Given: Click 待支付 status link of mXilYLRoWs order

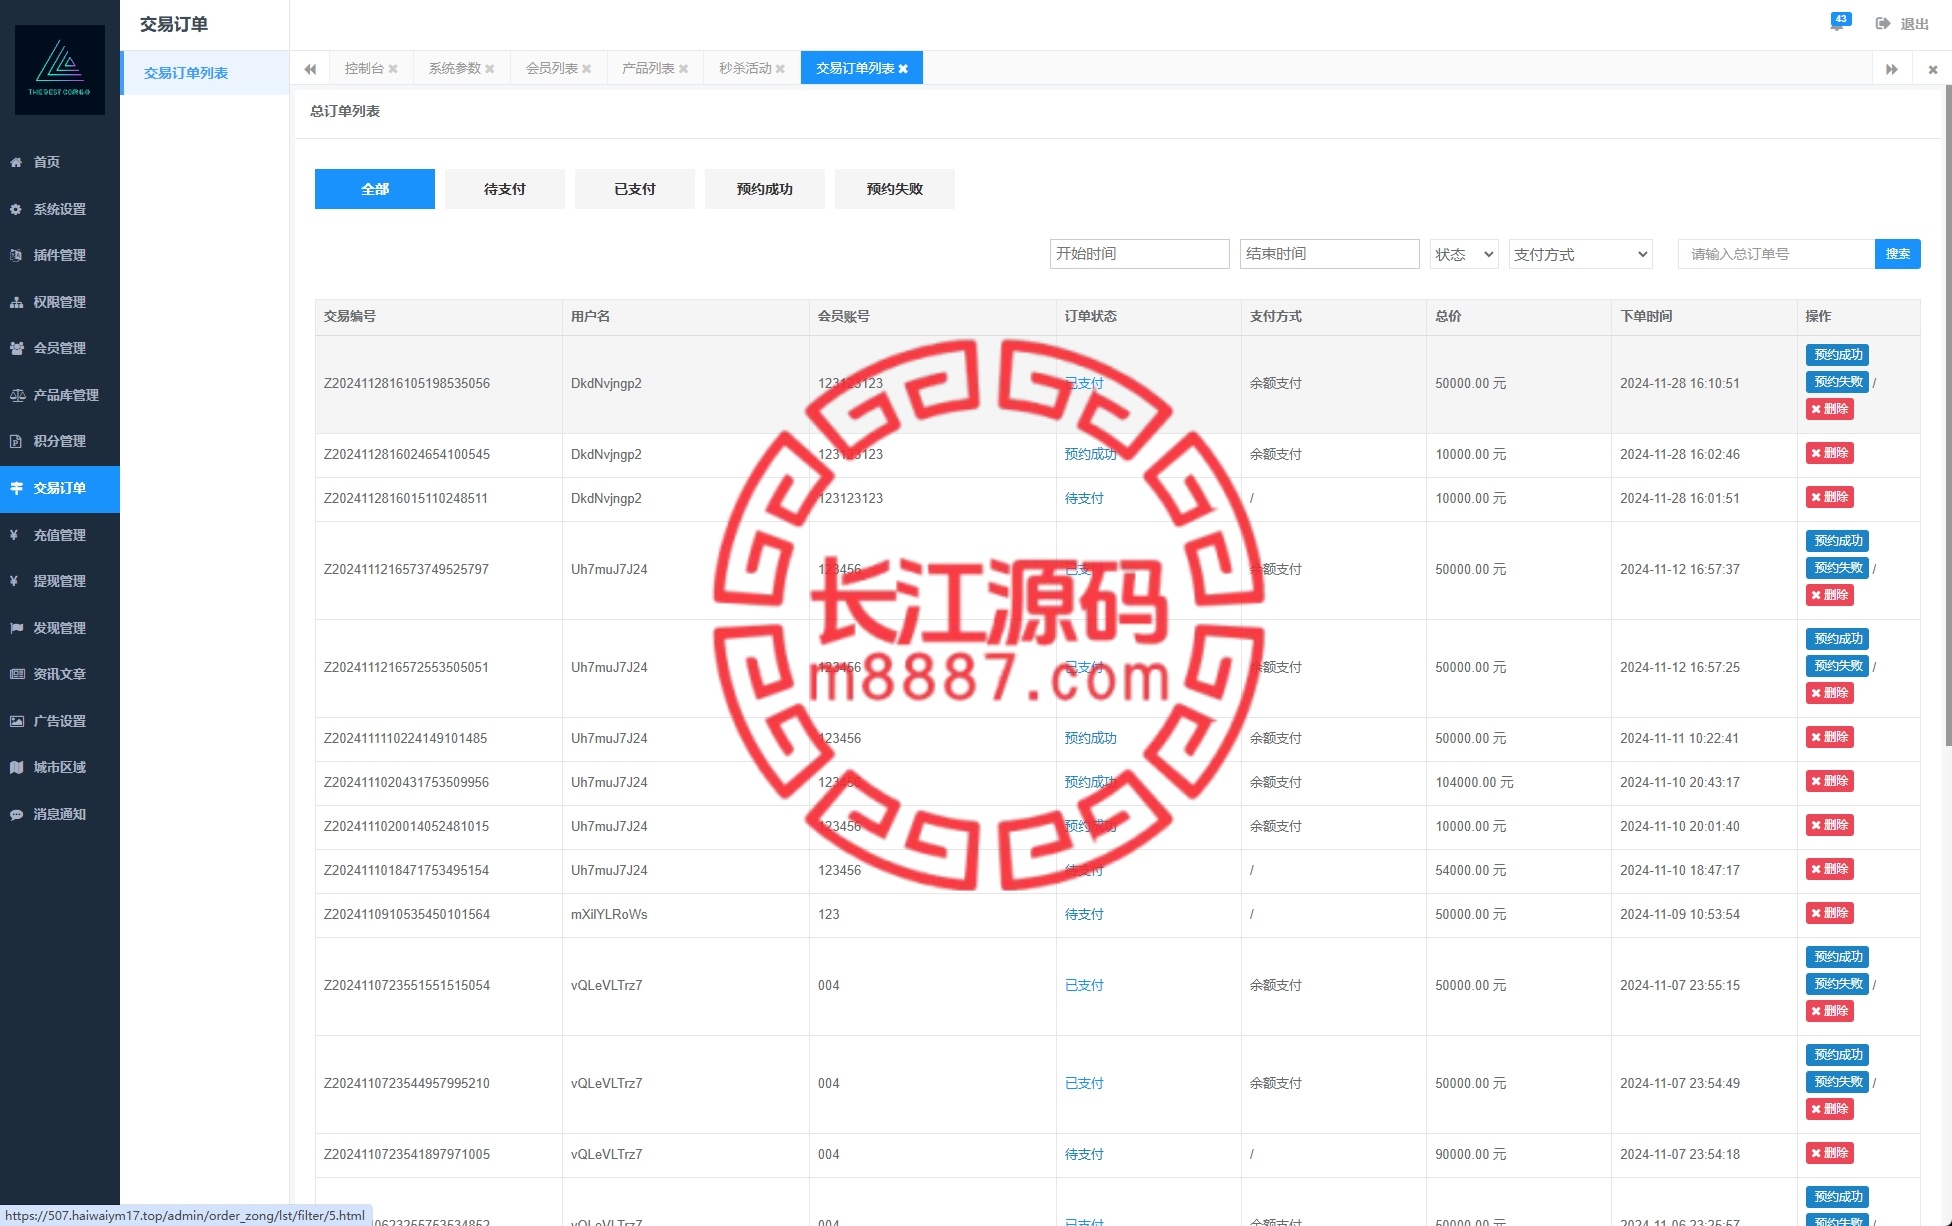Looking at the screenshot, I should coord(1084,914).
